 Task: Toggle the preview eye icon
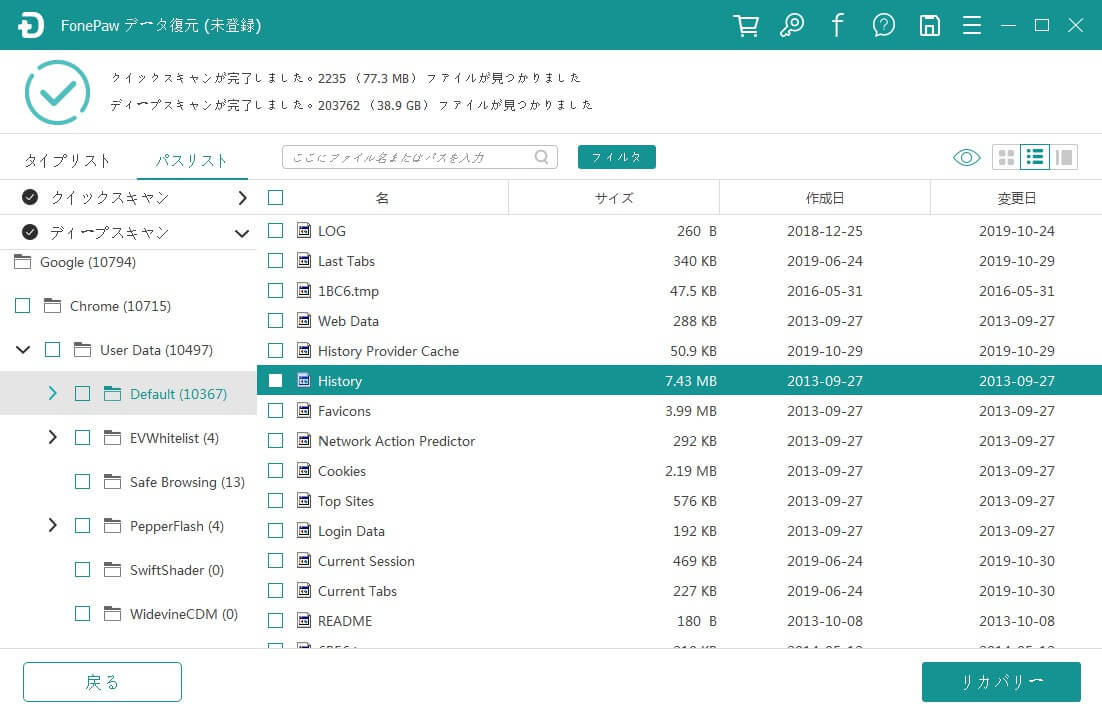pyautogui.click(x=966, y=157)
